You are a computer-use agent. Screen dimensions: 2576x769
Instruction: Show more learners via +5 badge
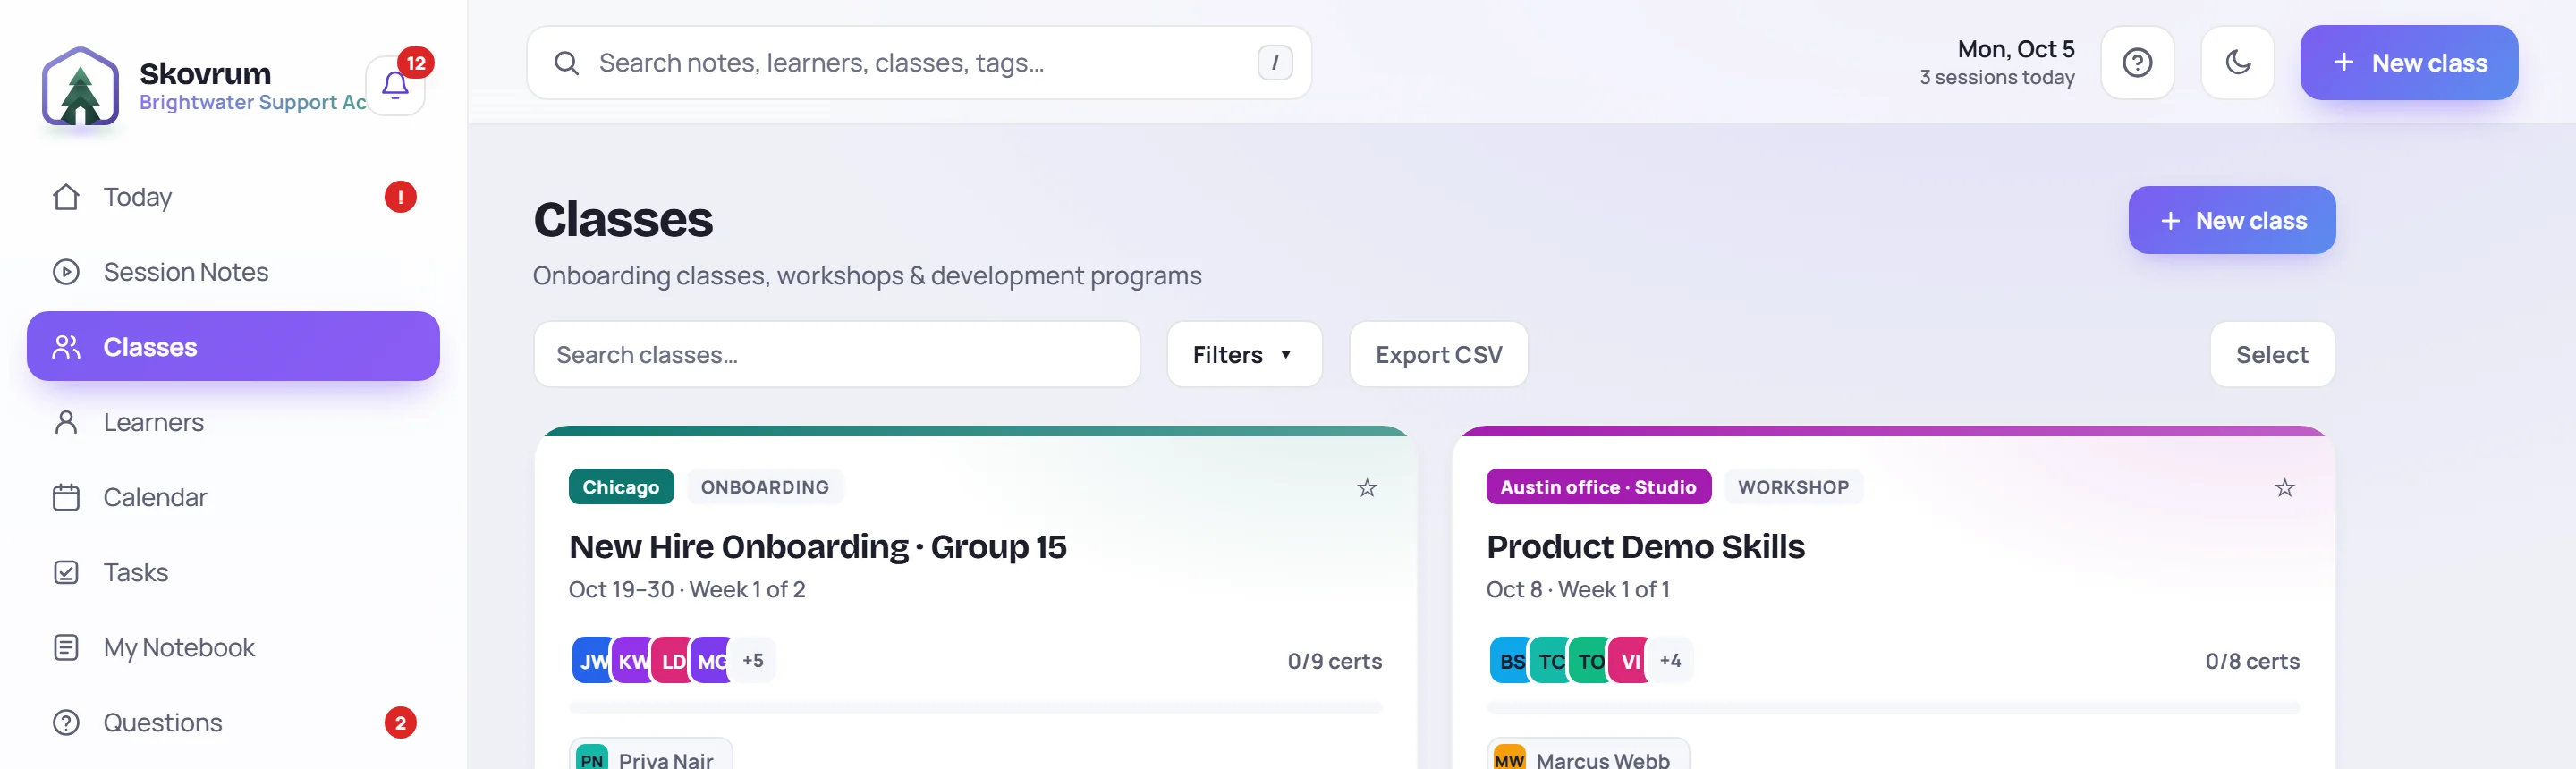[753, 660]
